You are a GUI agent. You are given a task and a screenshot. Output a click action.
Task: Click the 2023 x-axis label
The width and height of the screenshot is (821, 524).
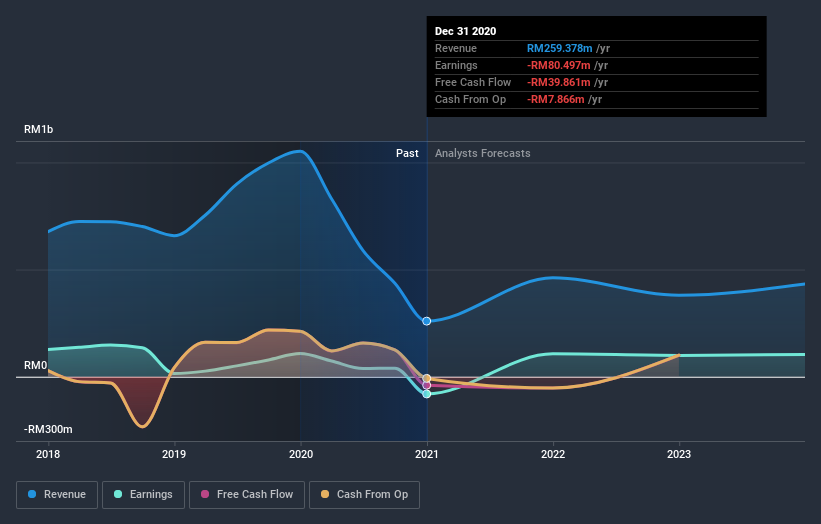tap(679, 454)
